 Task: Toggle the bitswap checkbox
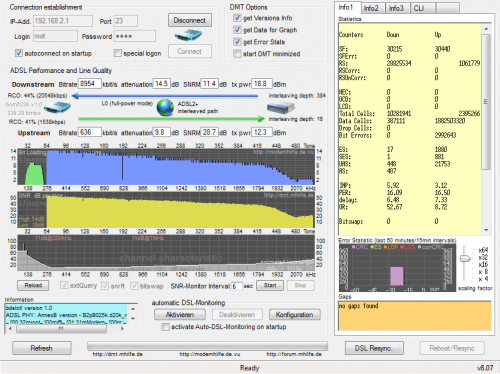pyautogui.click(x=134, y=286)
